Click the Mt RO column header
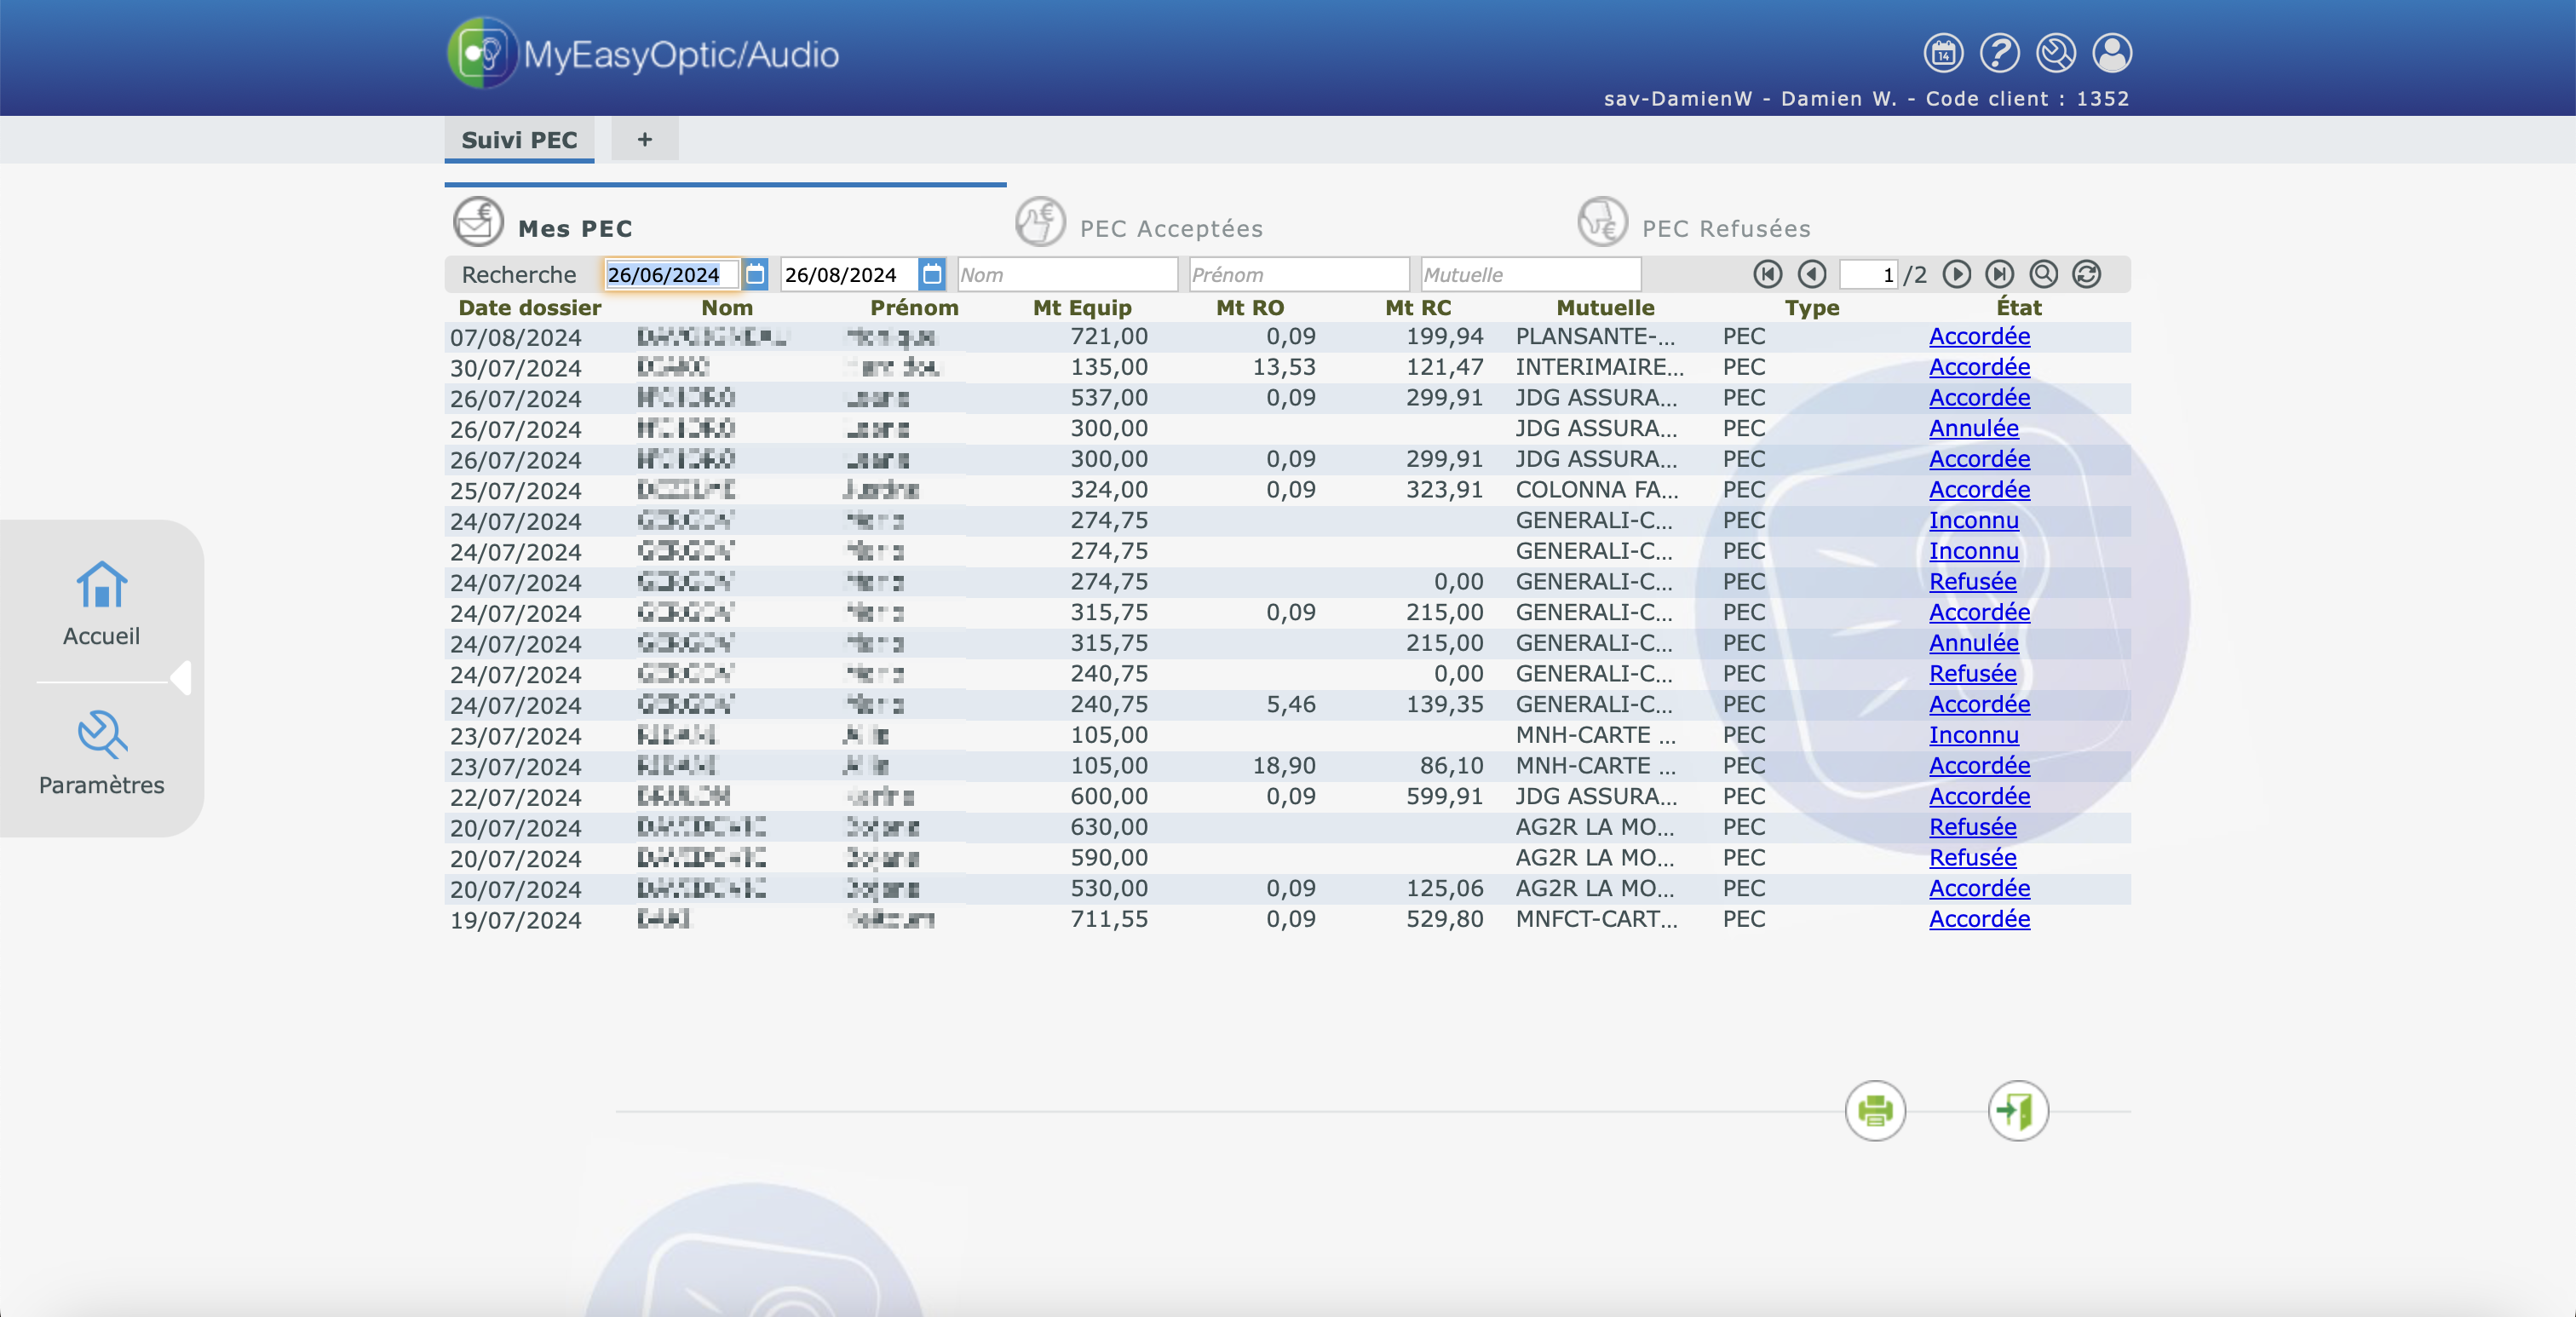Screen dimensions: 2576x1317 (x=1250, y=308)
